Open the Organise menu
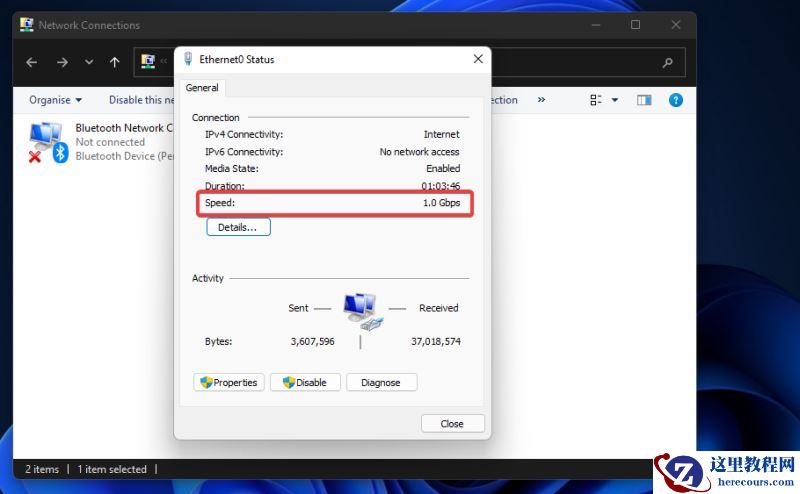800x494 pixels. click(x=55, y=100)
